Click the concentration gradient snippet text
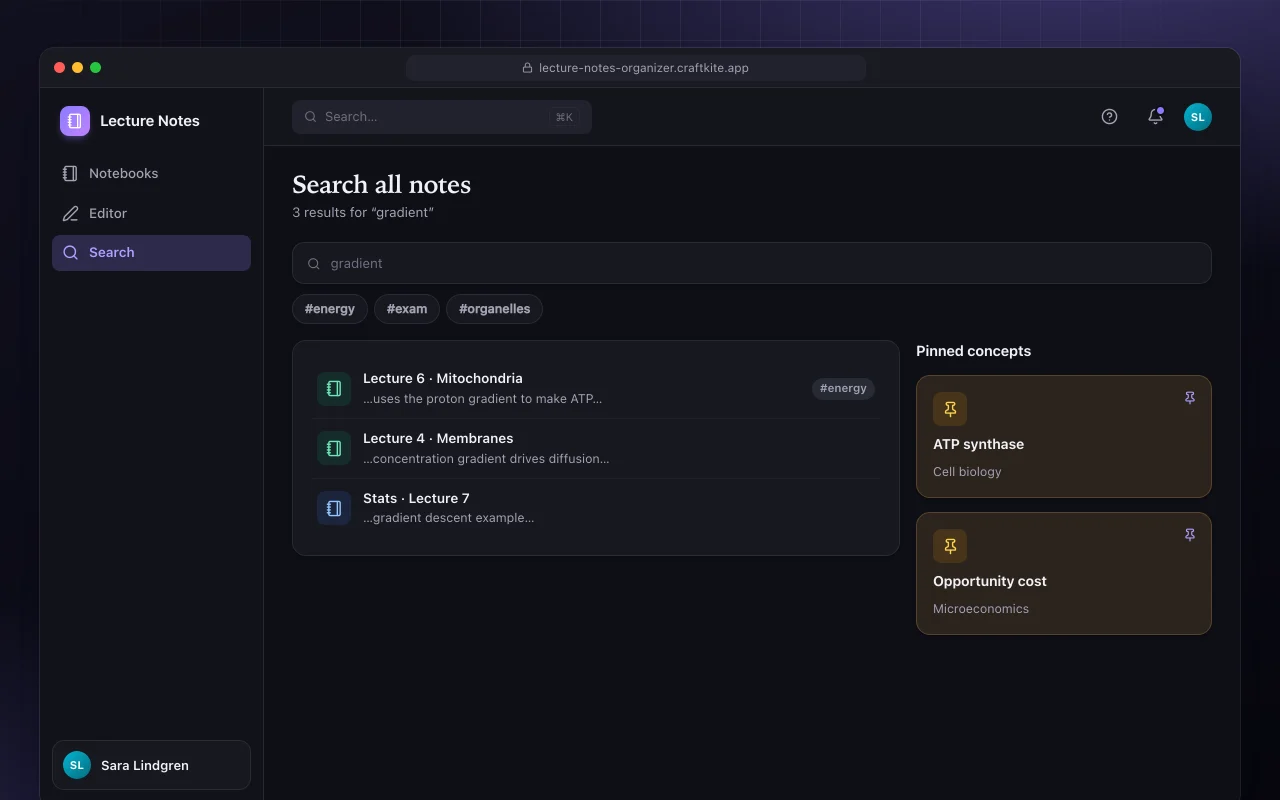 click(486, 459)
